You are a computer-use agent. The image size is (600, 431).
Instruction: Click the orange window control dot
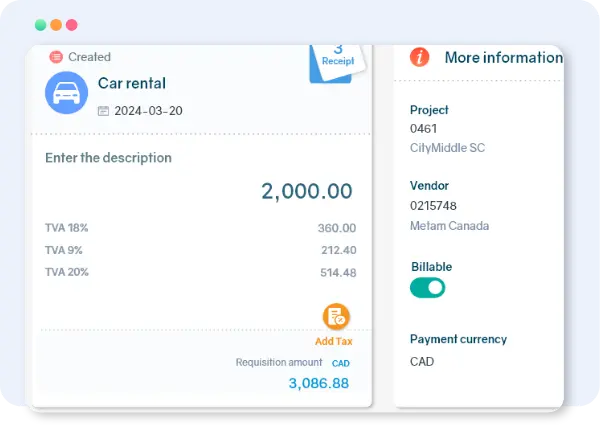click(56, 24)
